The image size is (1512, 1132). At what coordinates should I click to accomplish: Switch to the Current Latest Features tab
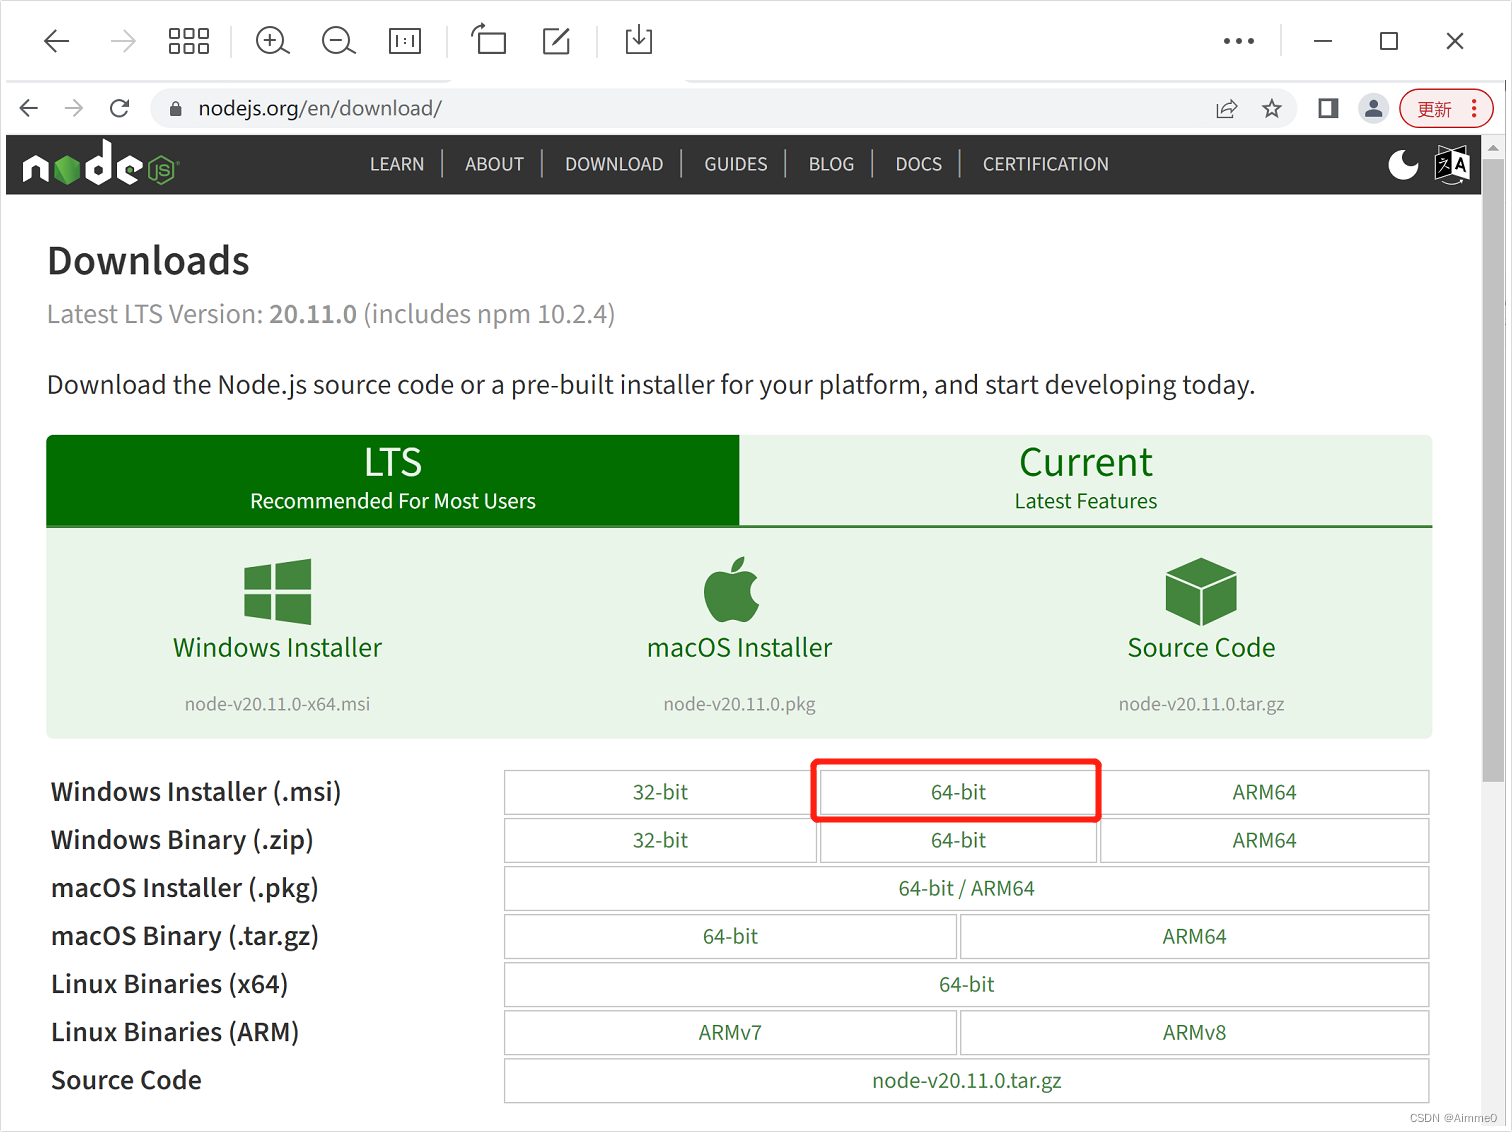pyautogui.click(x=1086, y=480)
